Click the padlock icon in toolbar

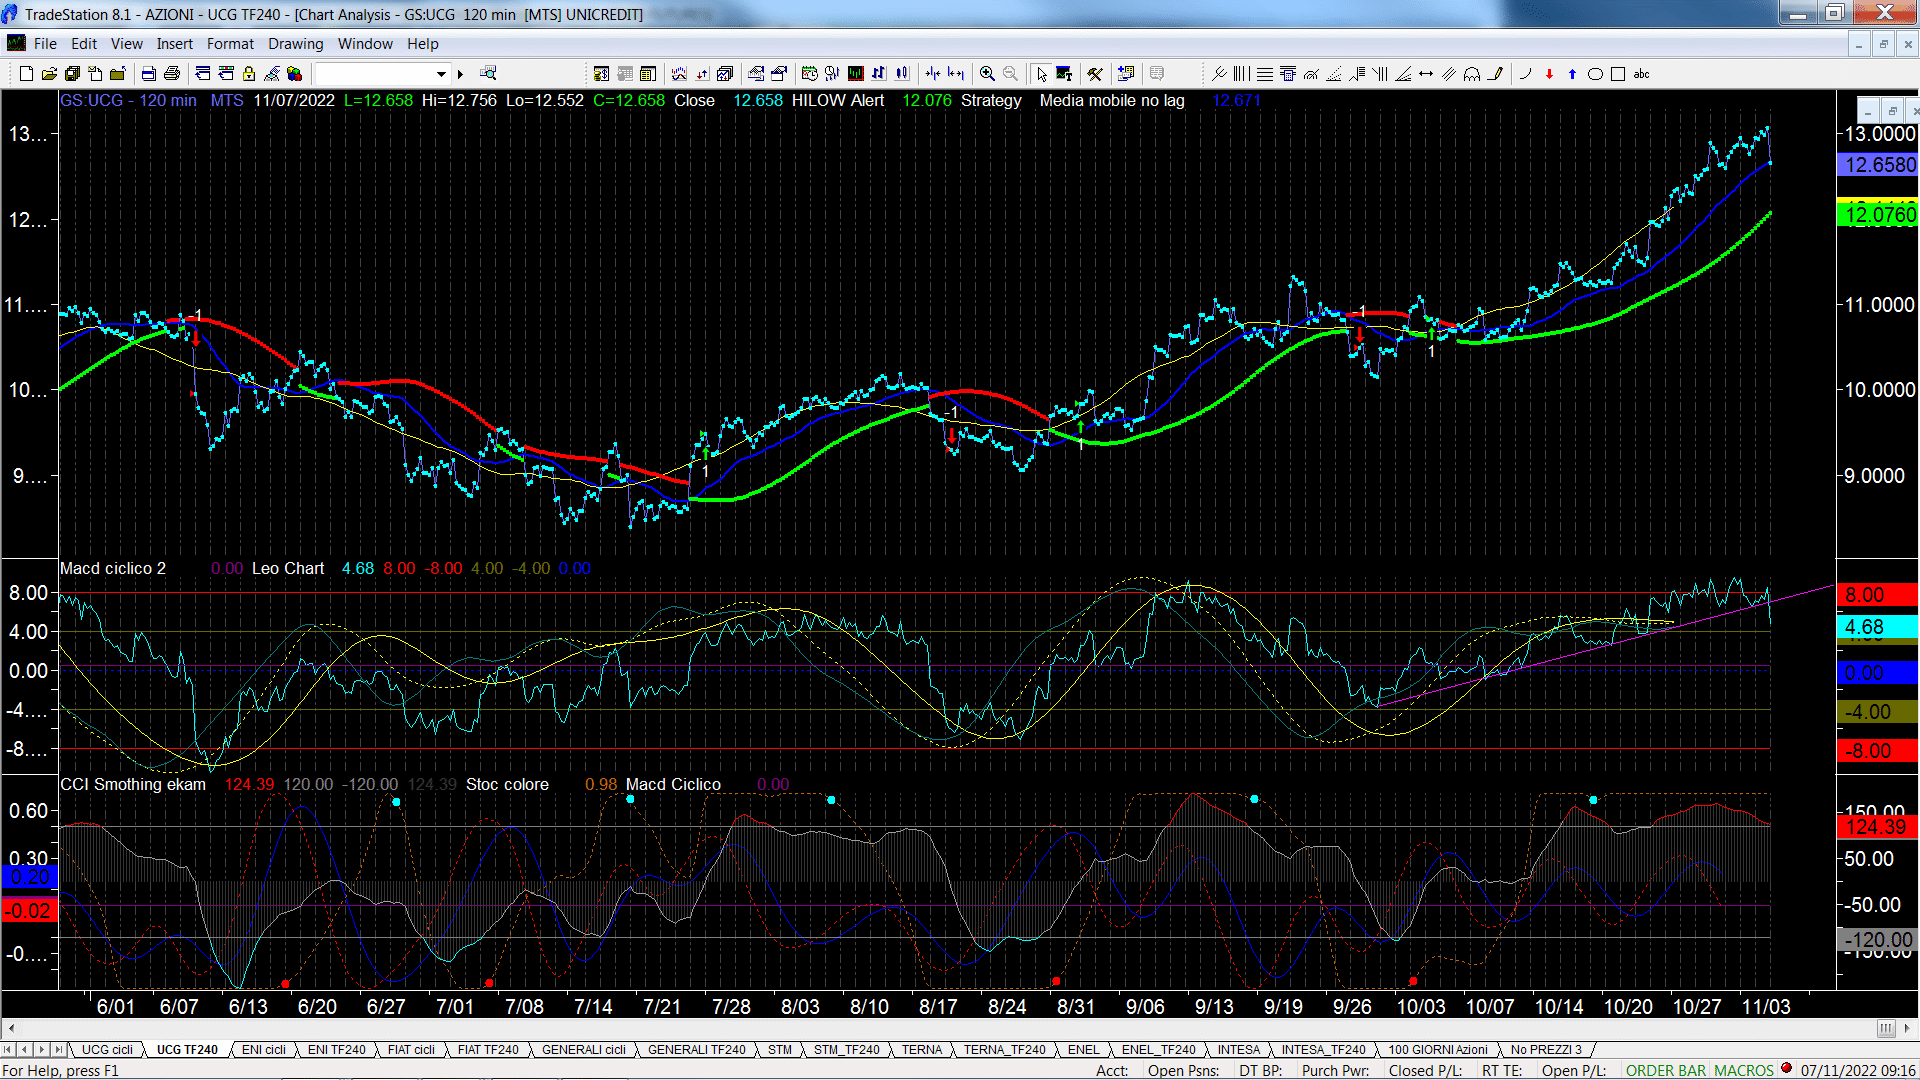coord(249,74)
